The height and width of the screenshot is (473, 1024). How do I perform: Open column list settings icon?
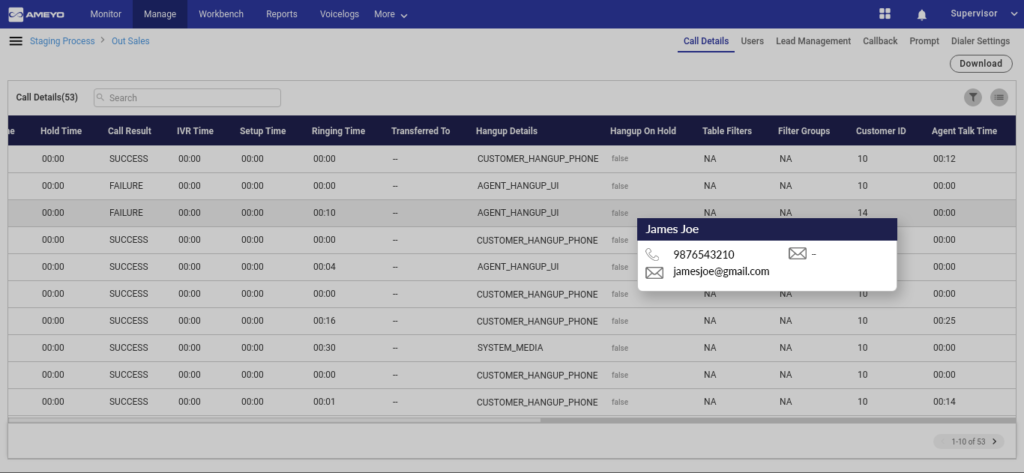999,97
